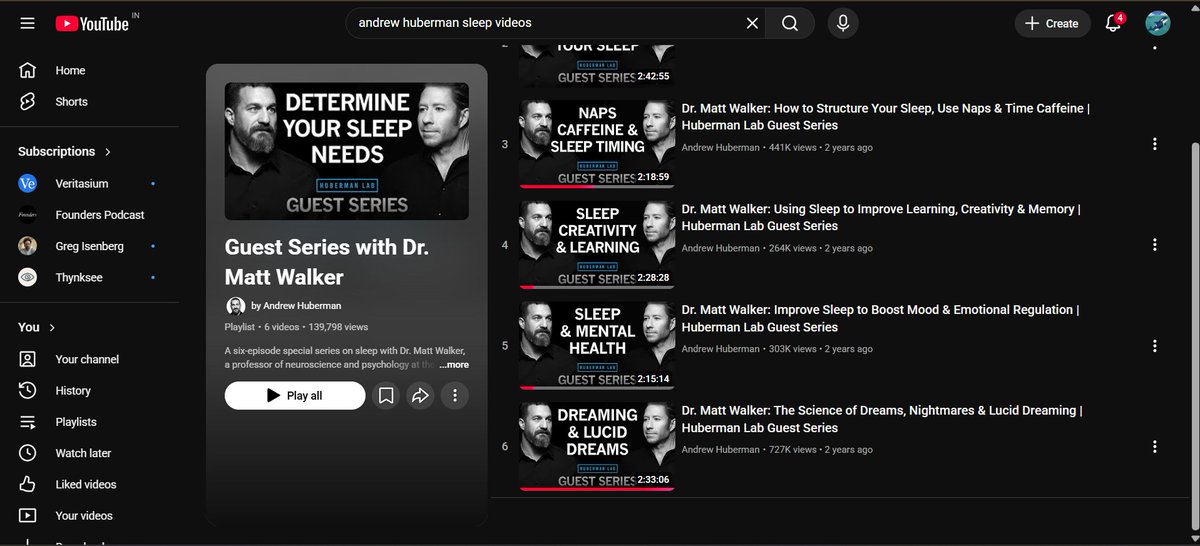Go to YouTube home via logo
The image size is (1200, 546).
pos(92,23)
